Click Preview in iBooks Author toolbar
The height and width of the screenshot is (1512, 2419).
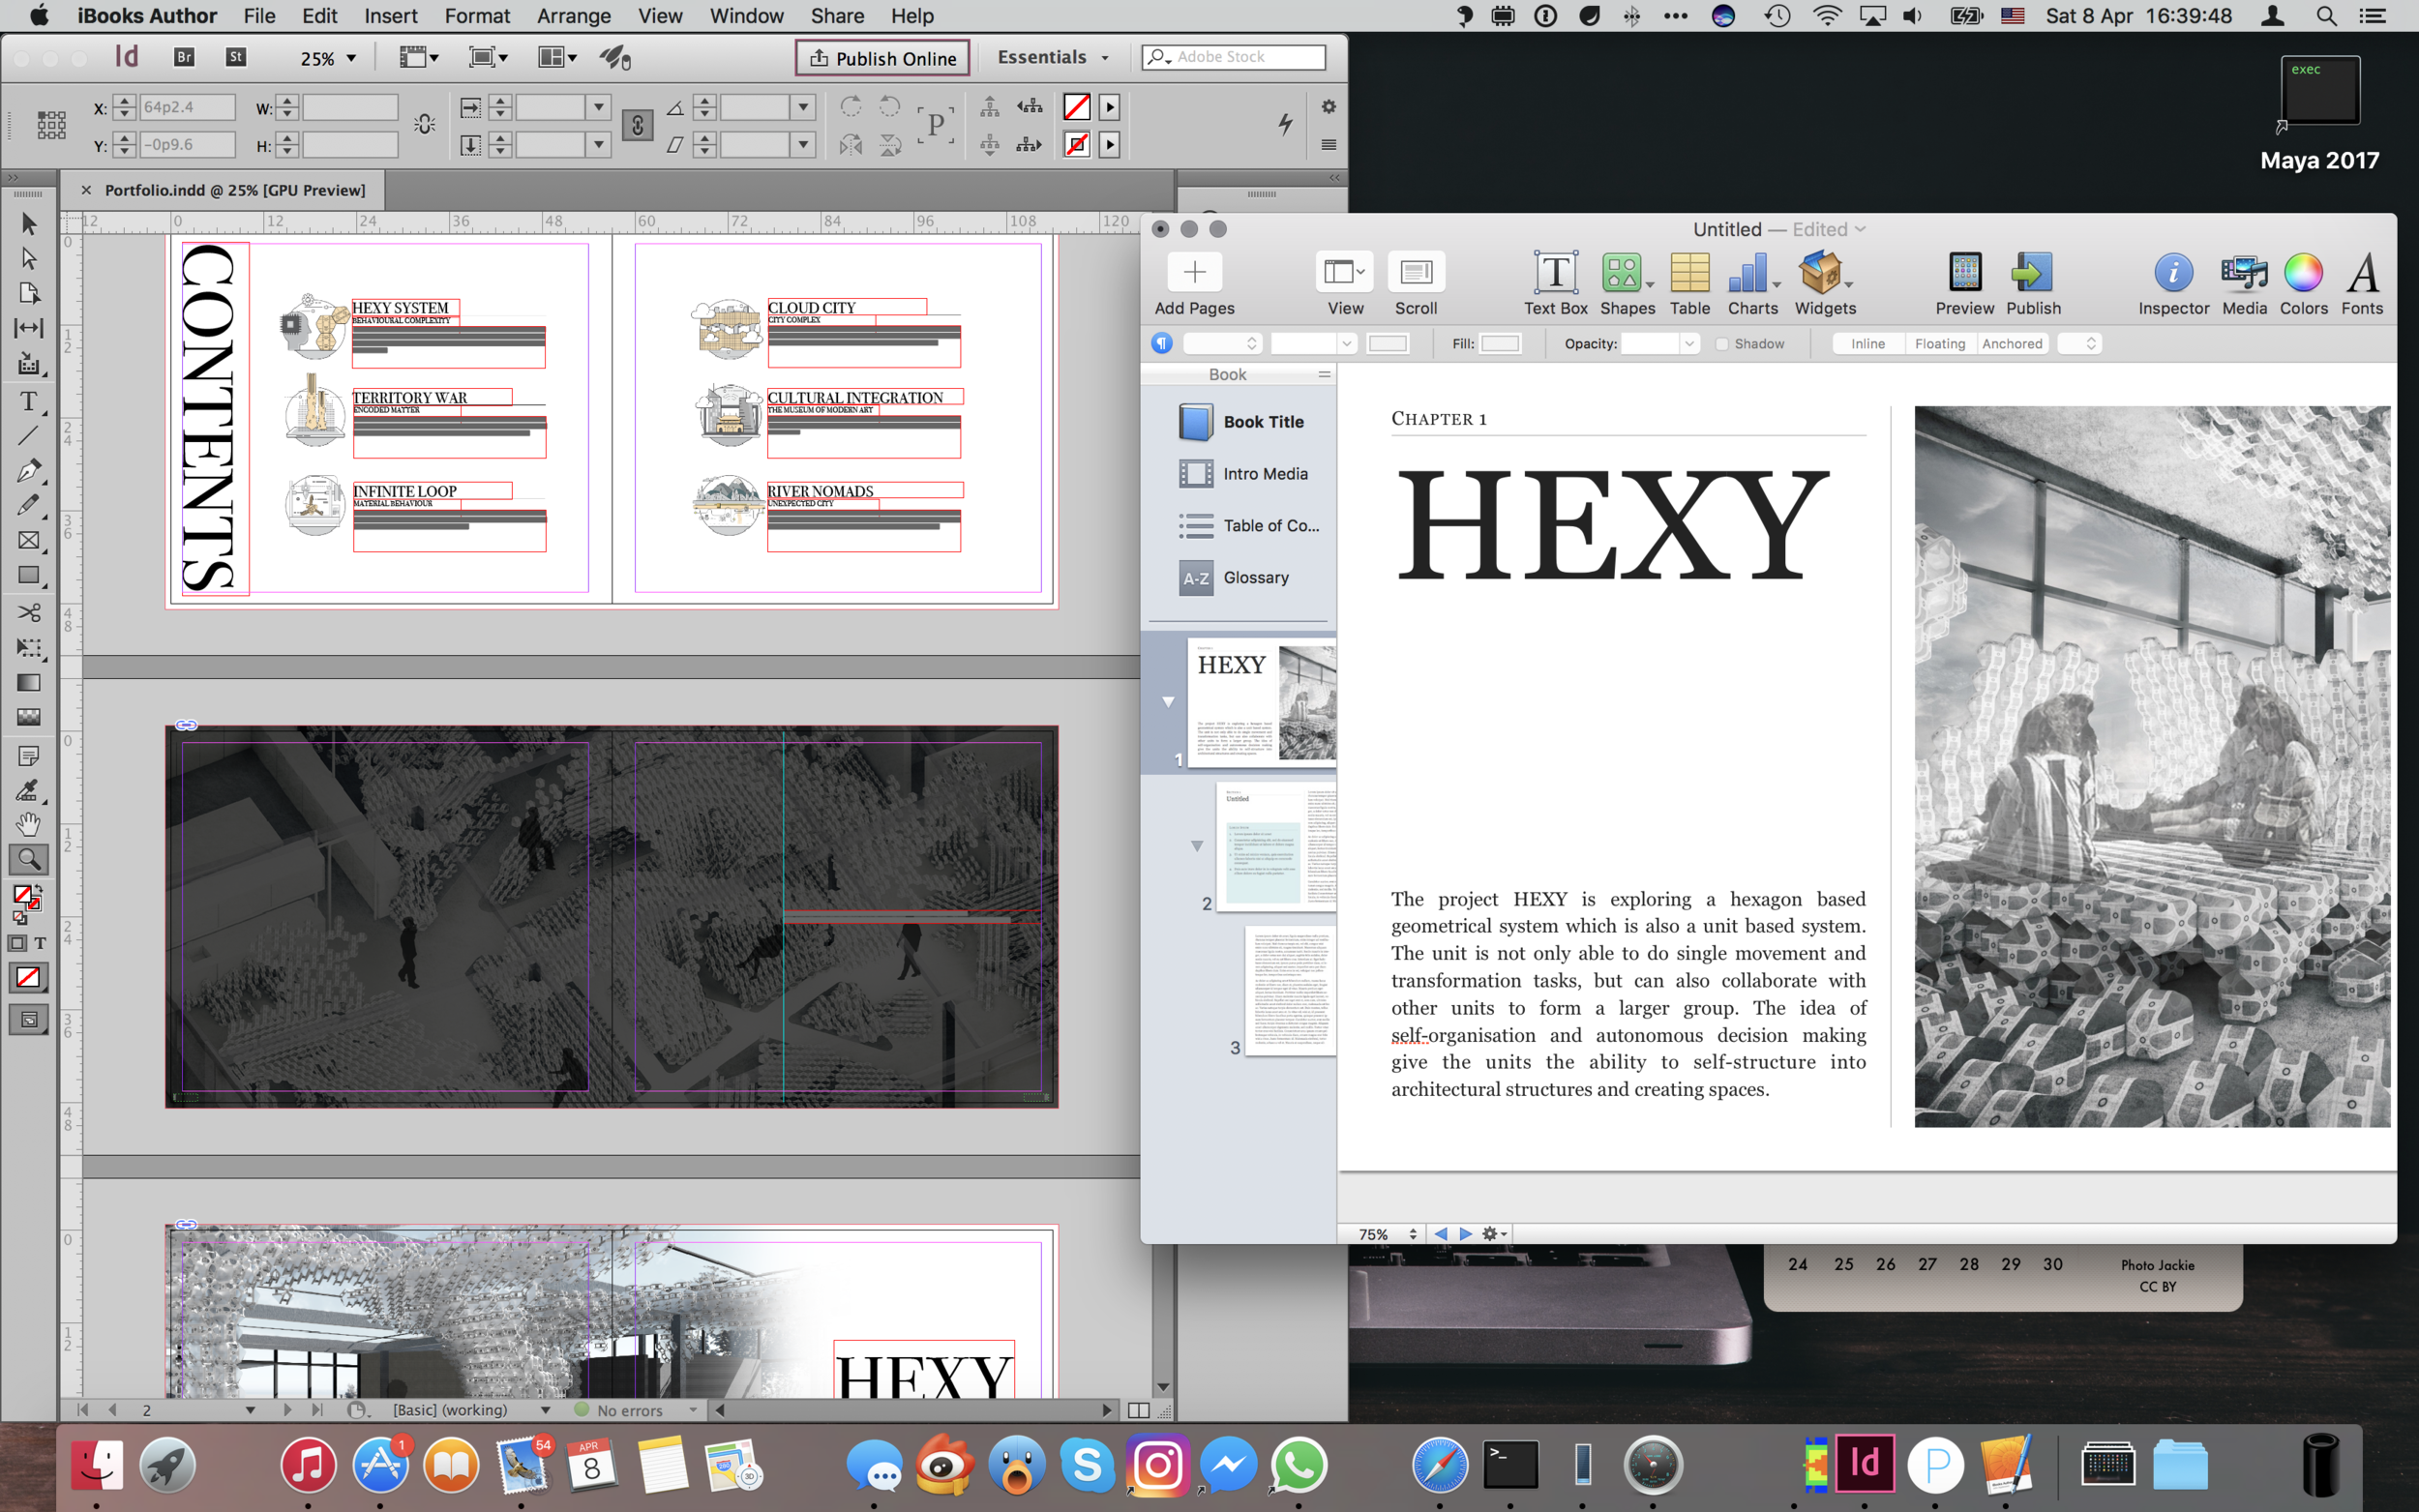click(1964, 284)
